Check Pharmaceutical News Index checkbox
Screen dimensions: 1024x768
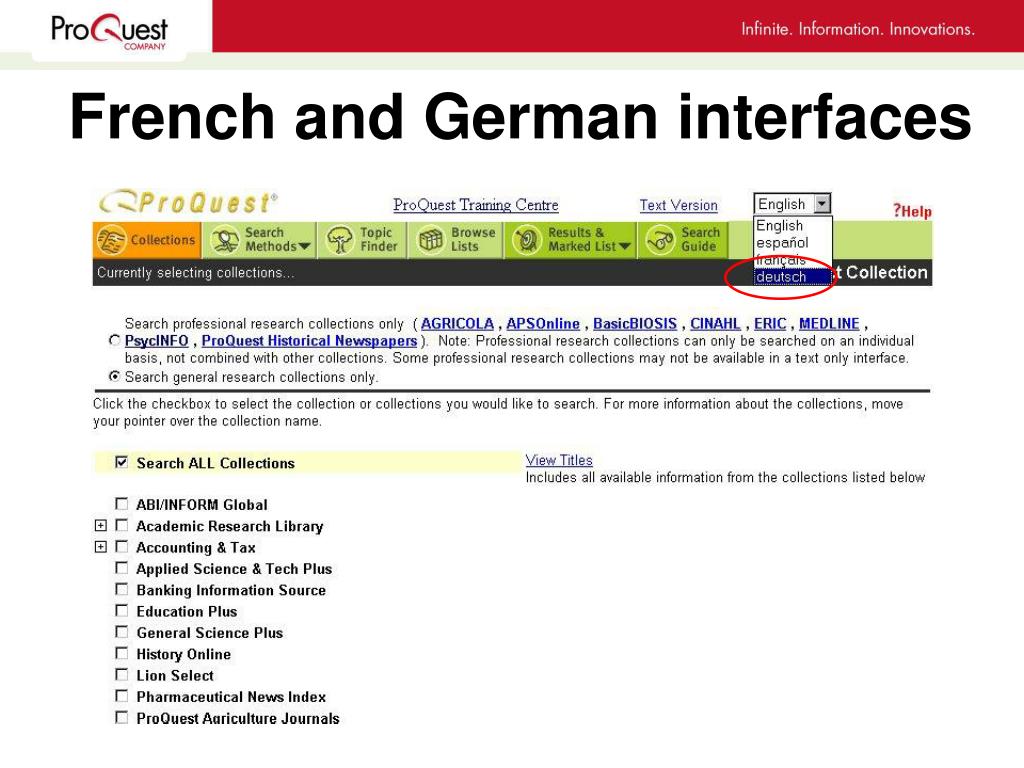121,696
